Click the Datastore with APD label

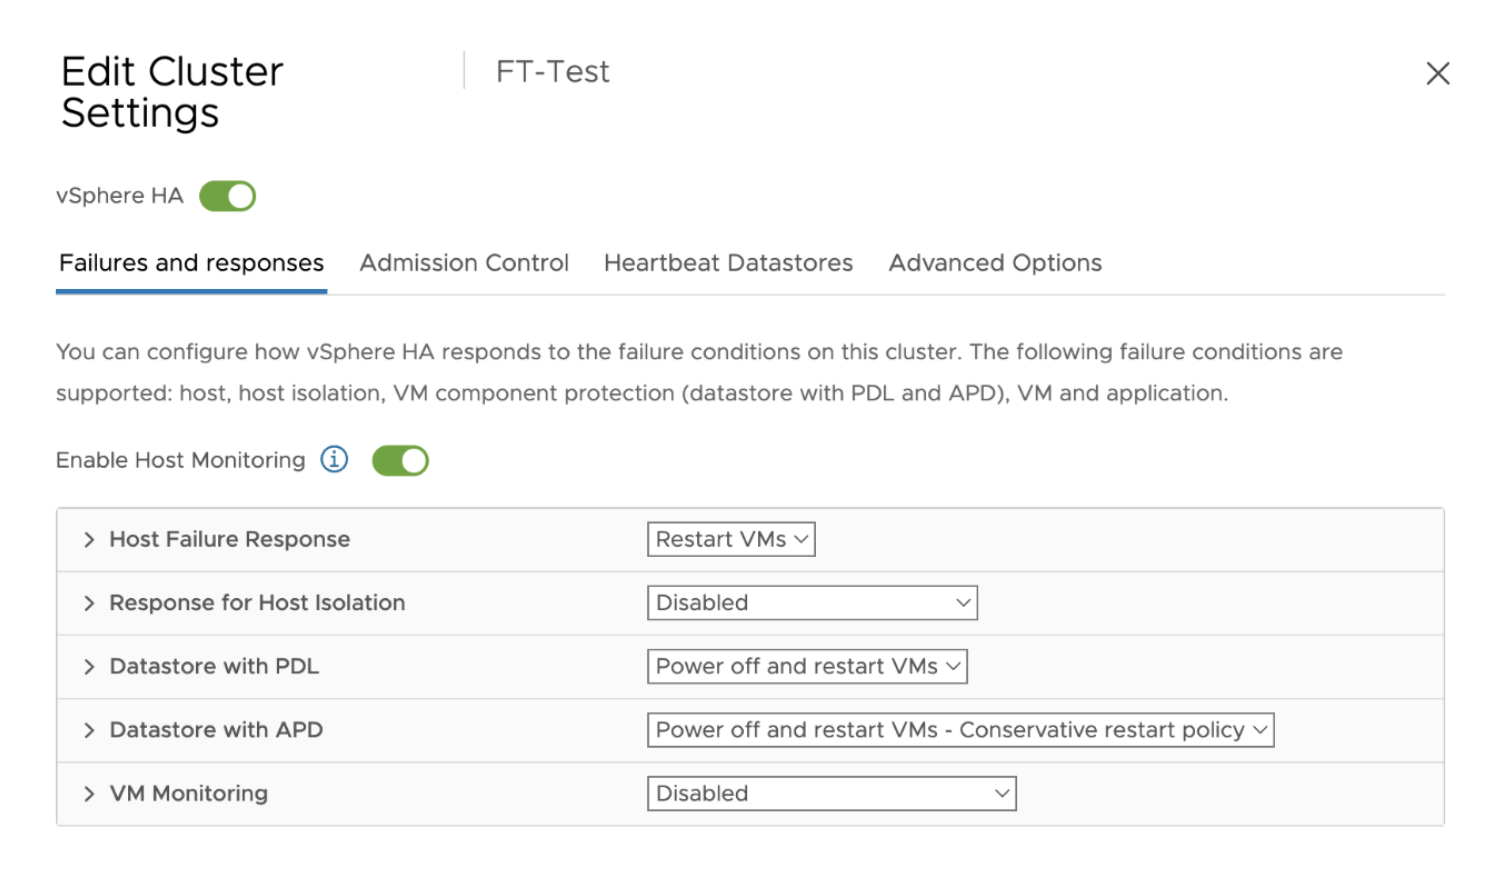(x=216, y=731)
